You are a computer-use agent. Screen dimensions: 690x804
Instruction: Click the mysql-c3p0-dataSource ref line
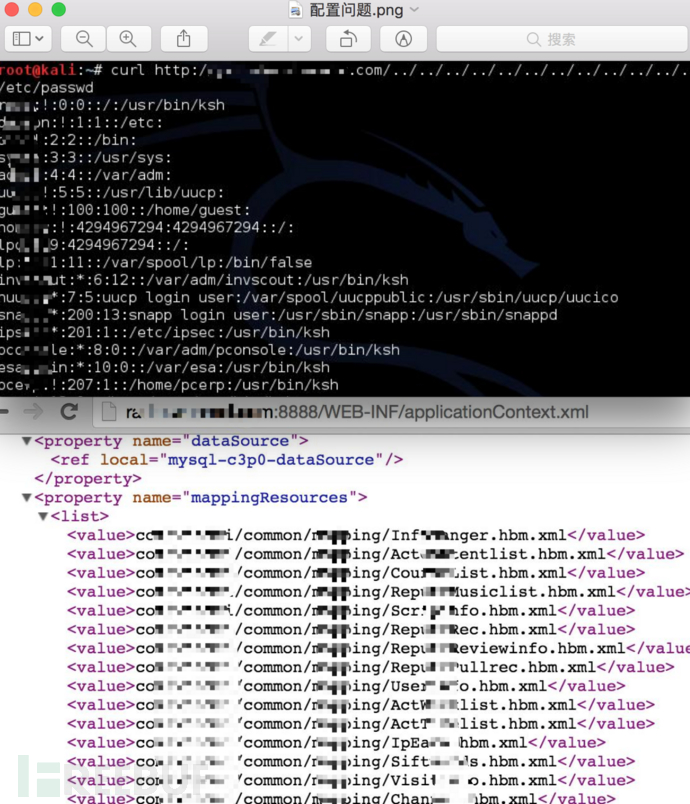coord(227,459)
